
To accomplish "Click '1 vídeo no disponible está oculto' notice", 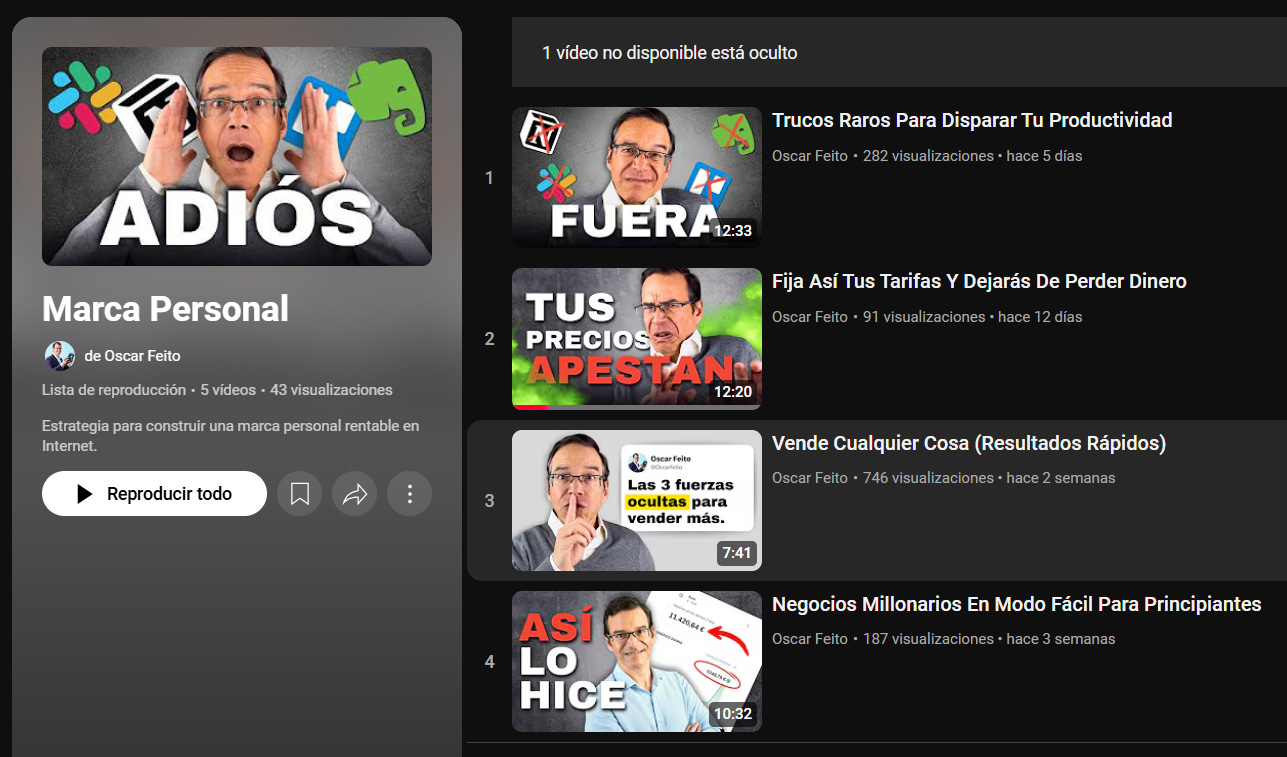I will 670,53.
